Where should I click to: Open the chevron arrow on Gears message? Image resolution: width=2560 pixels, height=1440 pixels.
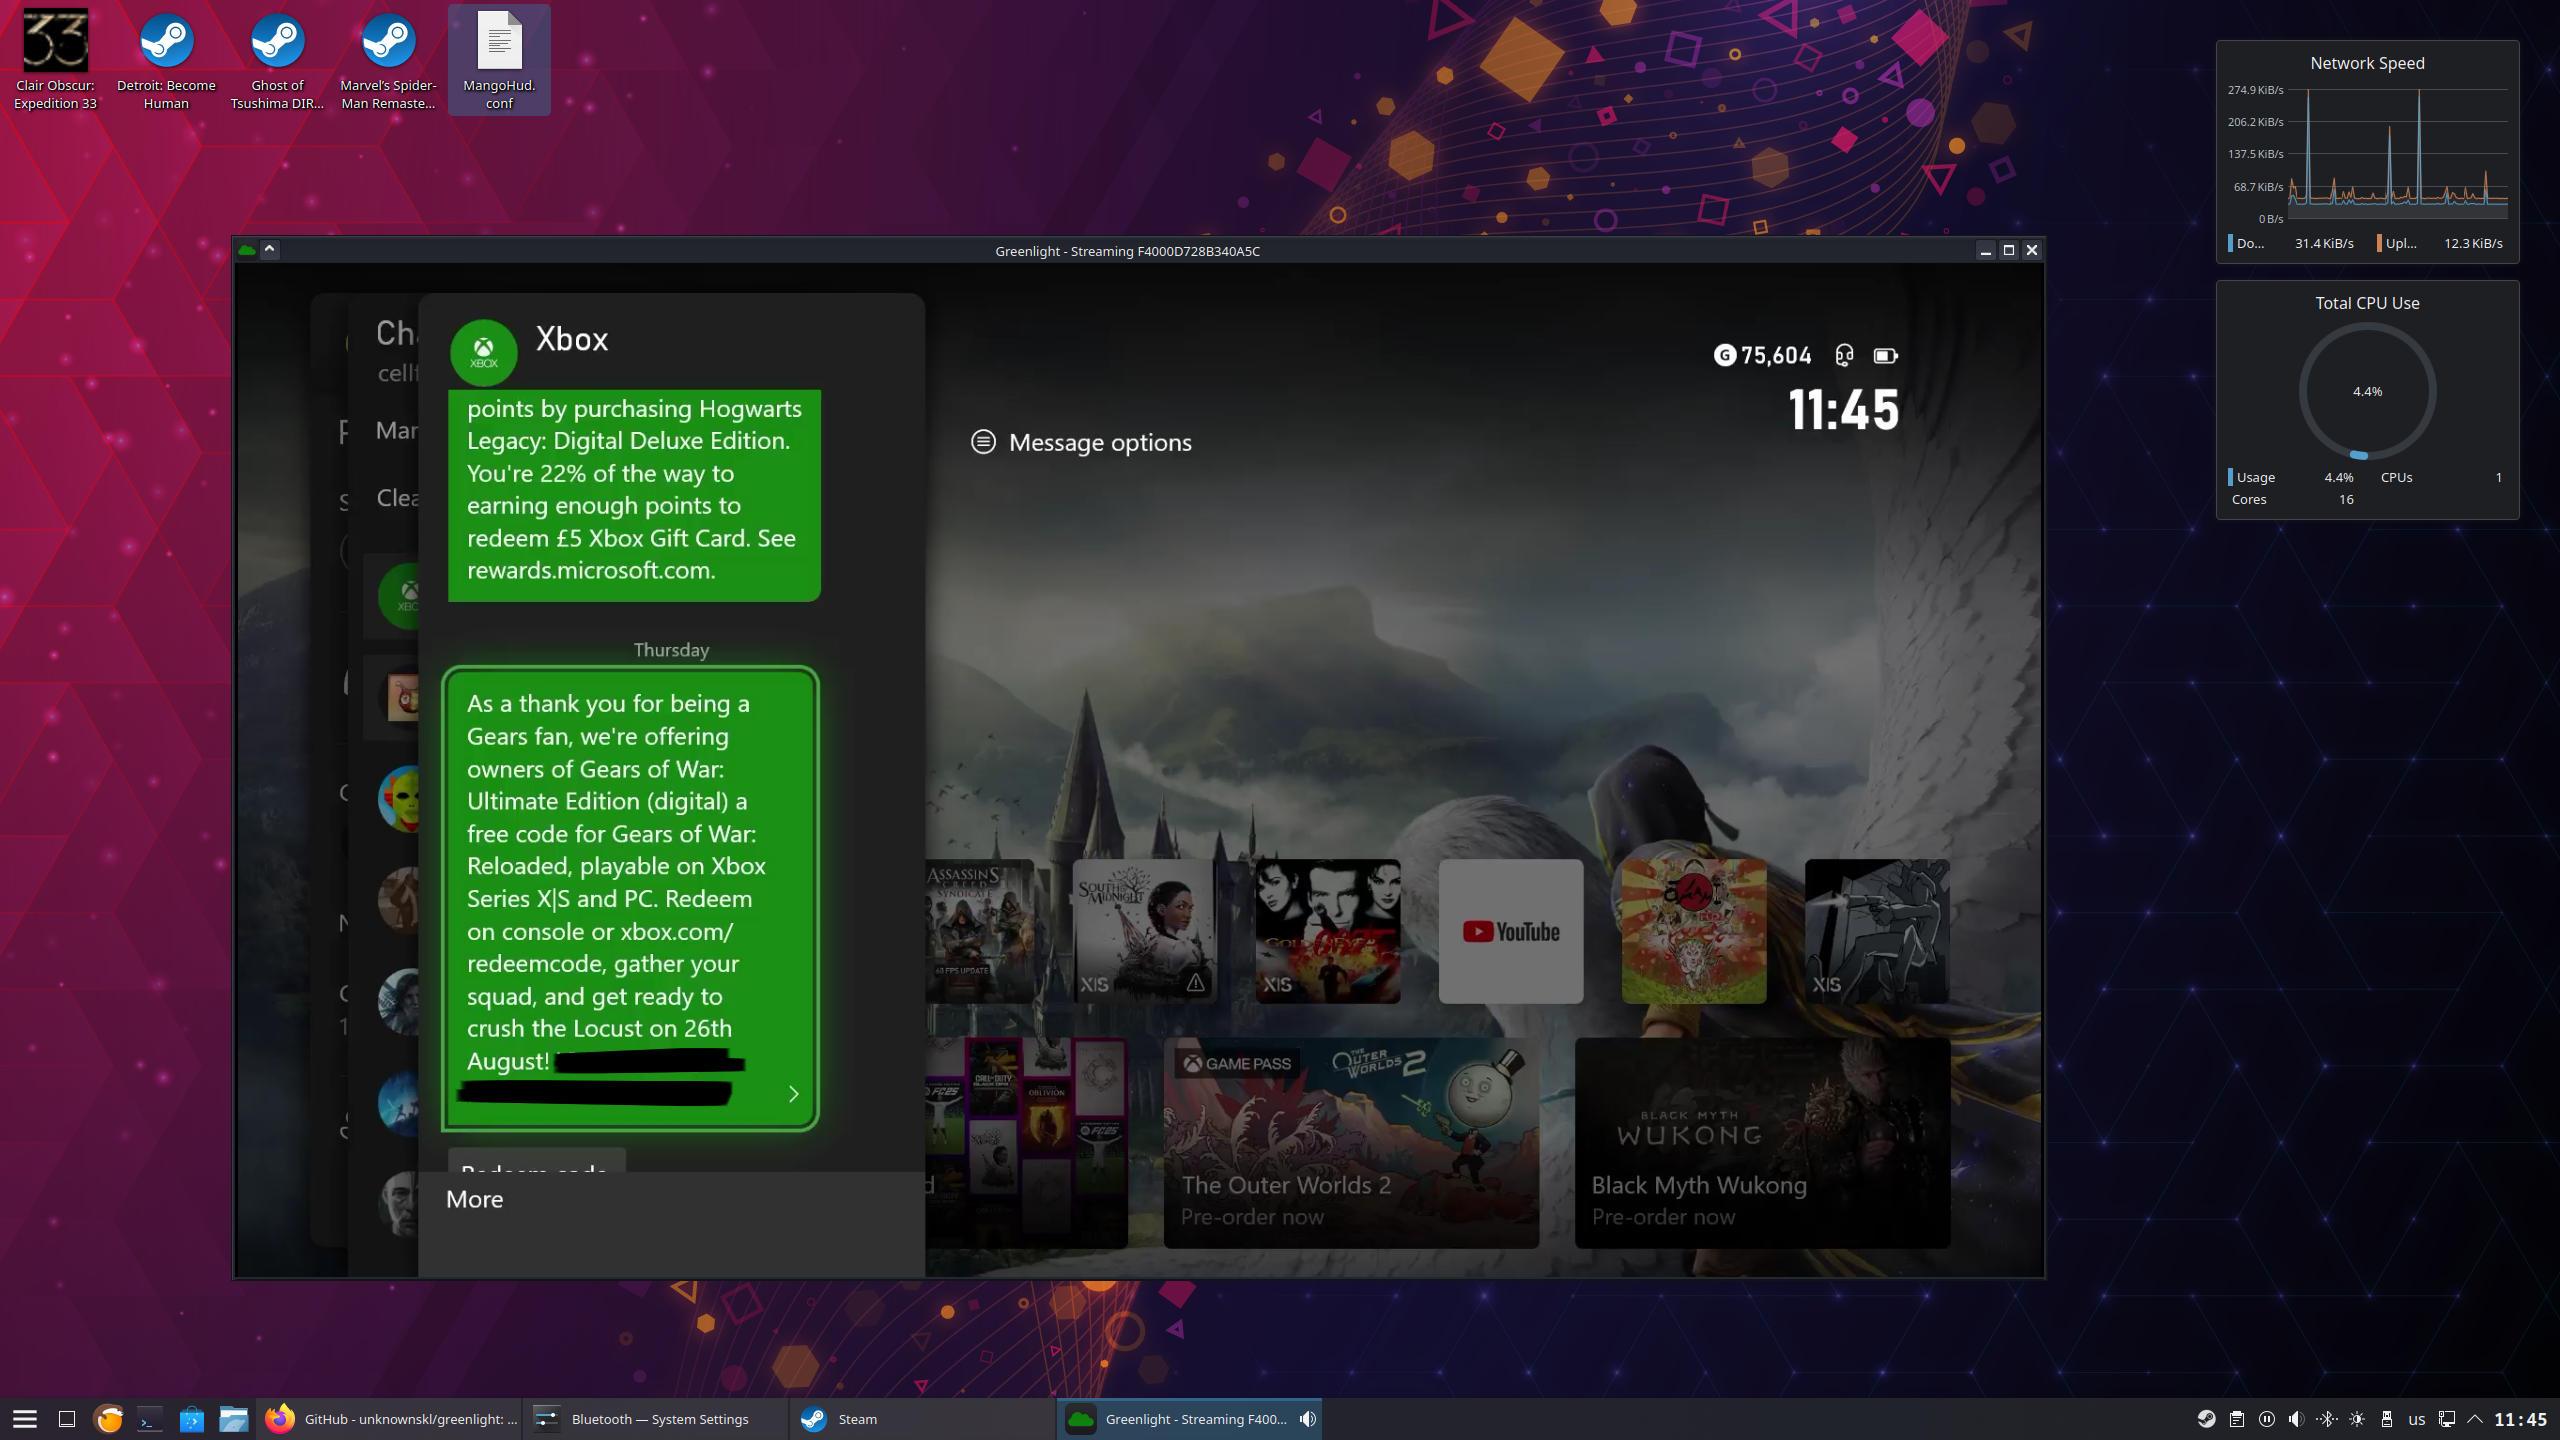click(x=793, y=1094)
